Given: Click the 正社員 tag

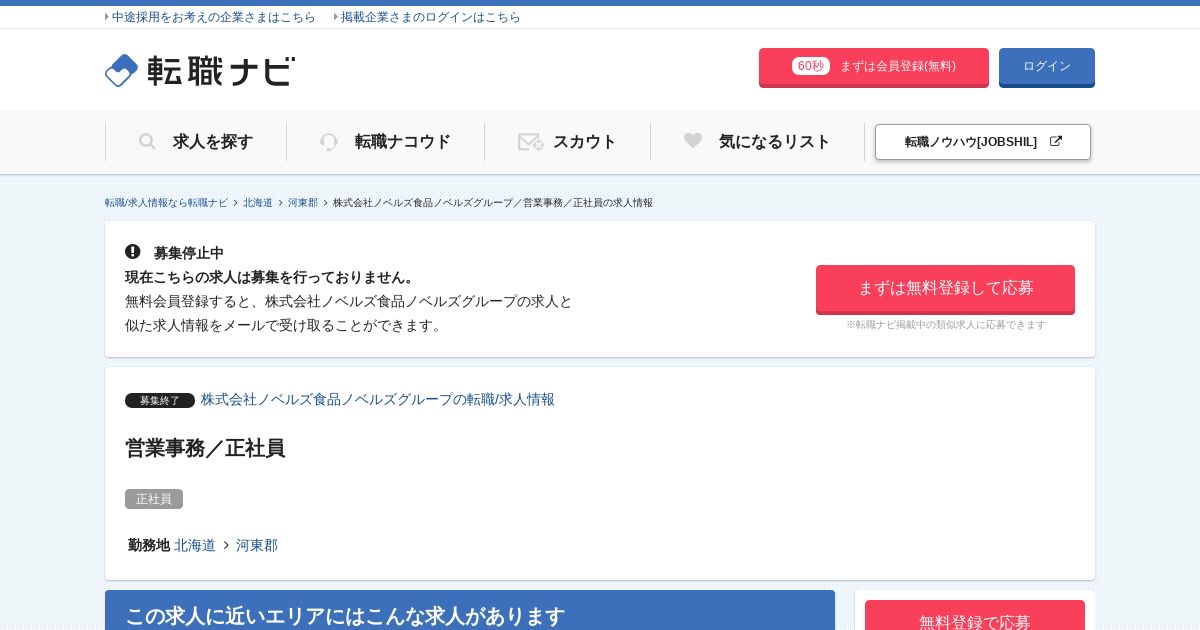Looking at the screenshot, I should click(x=154, y=499).
